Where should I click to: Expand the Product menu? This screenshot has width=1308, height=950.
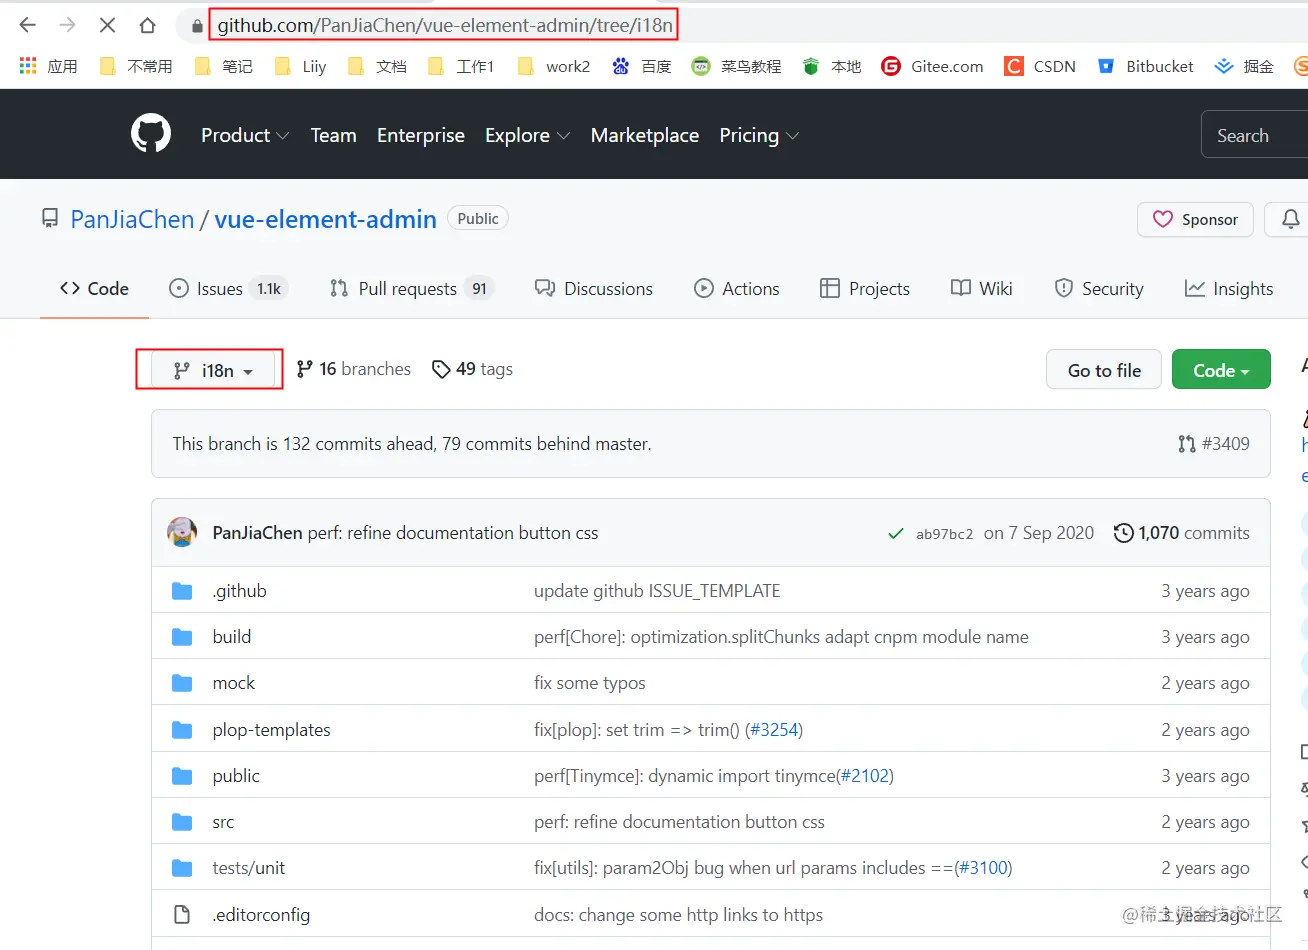point(245,135)
